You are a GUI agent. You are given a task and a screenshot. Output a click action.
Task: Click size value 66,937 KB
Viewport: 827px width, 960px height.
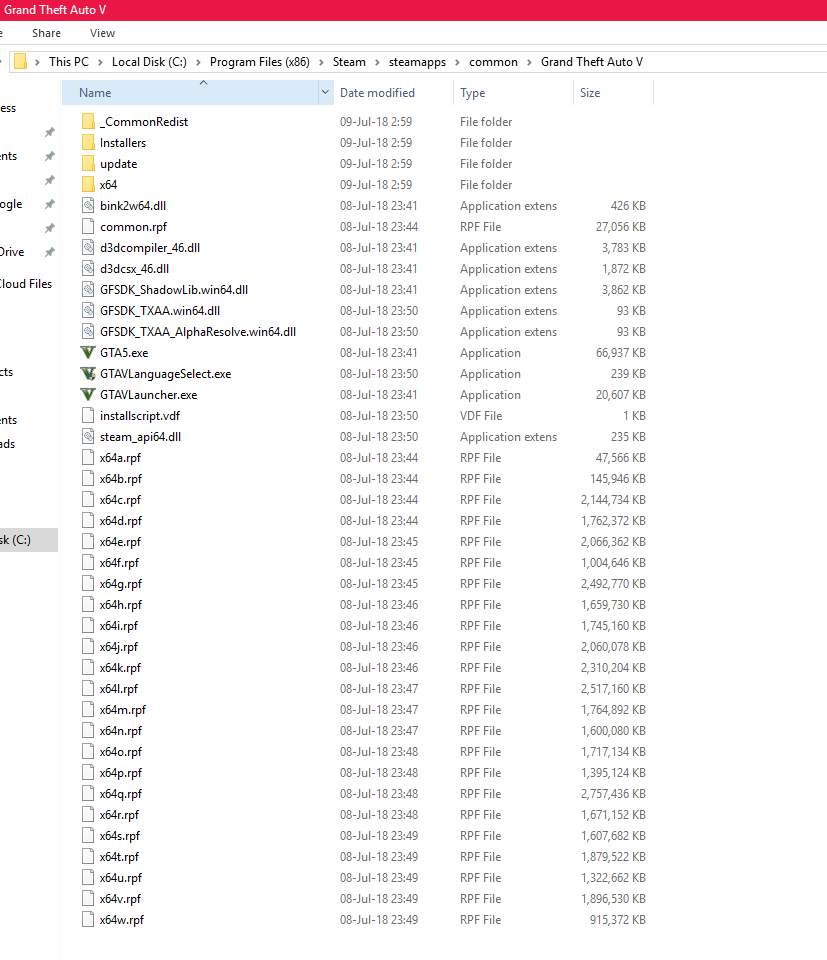tap(621, 353)
